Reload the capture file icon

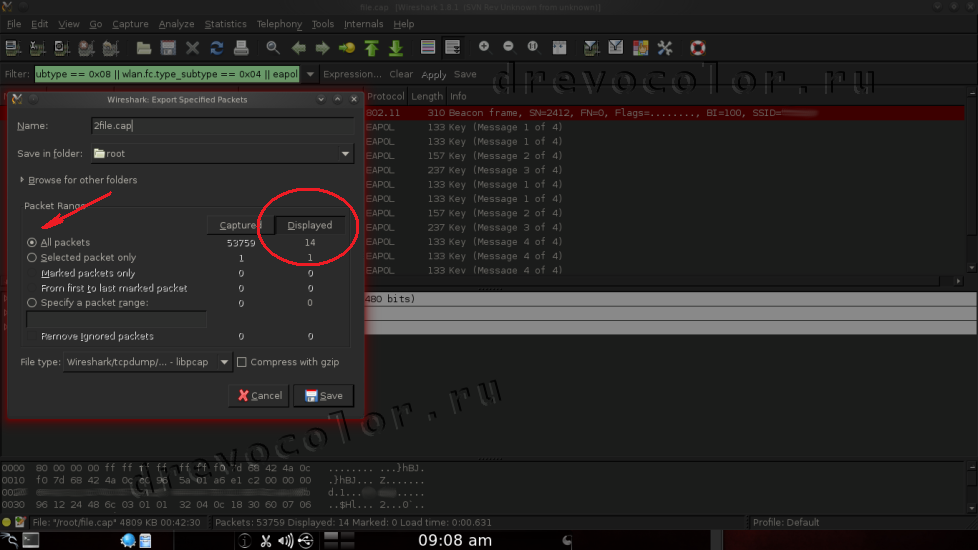tap(216, 47)
